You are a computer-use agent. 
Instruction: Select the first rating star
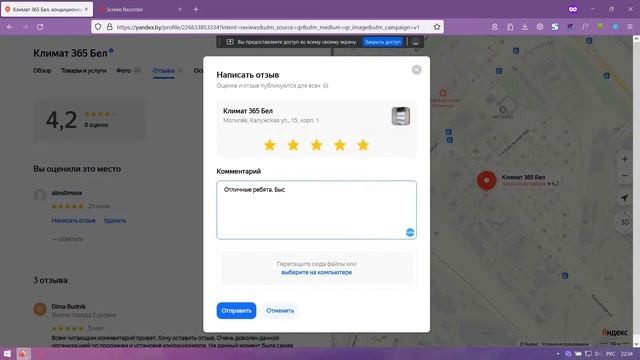click(270, 145)
